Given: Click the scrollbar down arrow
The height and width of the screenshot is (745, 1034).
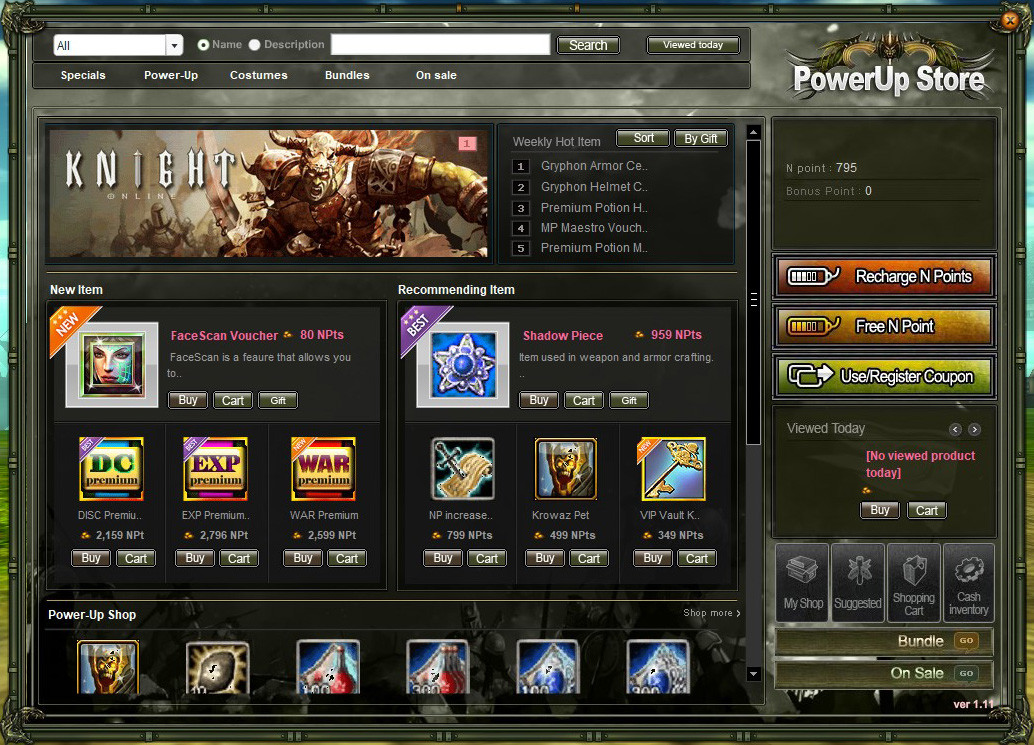Looking at the screenshot, I should [x=753, y=674].
